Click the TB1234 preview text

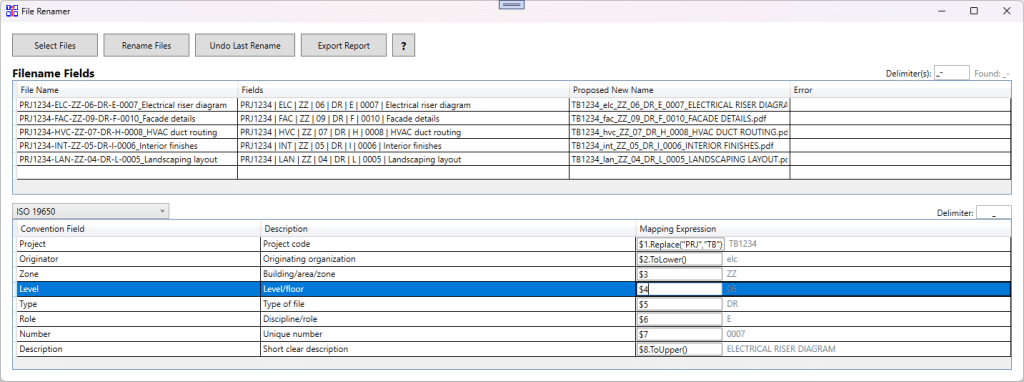(x=743, y=244)
